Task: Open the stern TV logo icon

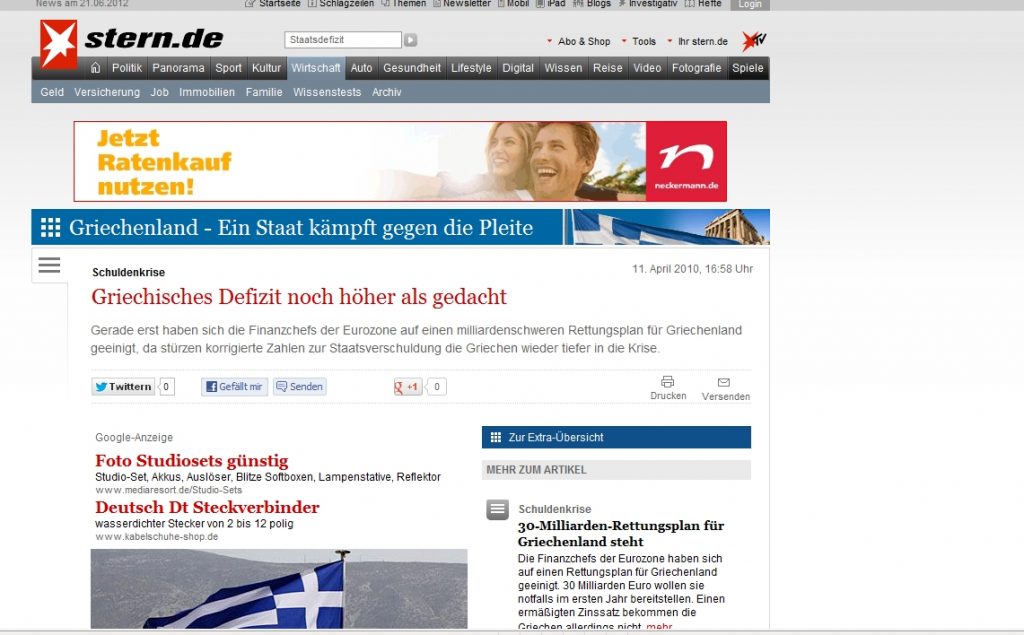Action: 754,41
